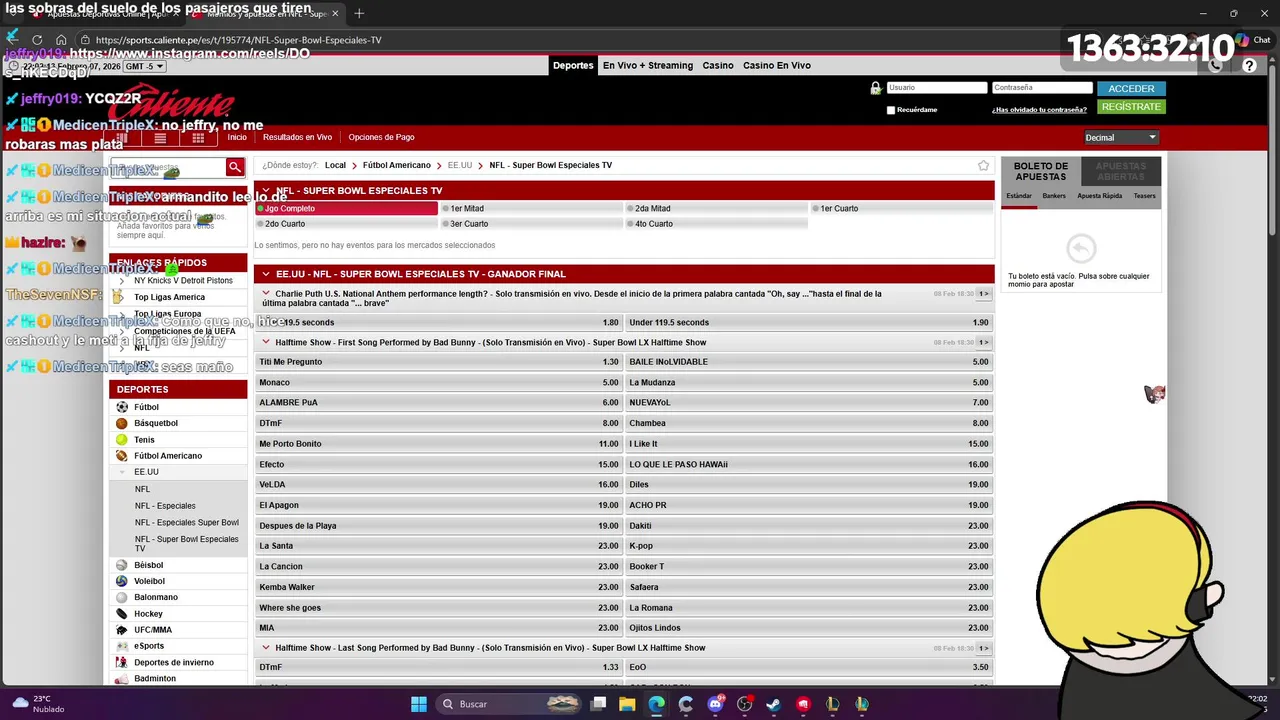This screenshot has height=720, width=1280.
Task: Select the 2do Cuarto market filter
Action: (x=346, y=224)
